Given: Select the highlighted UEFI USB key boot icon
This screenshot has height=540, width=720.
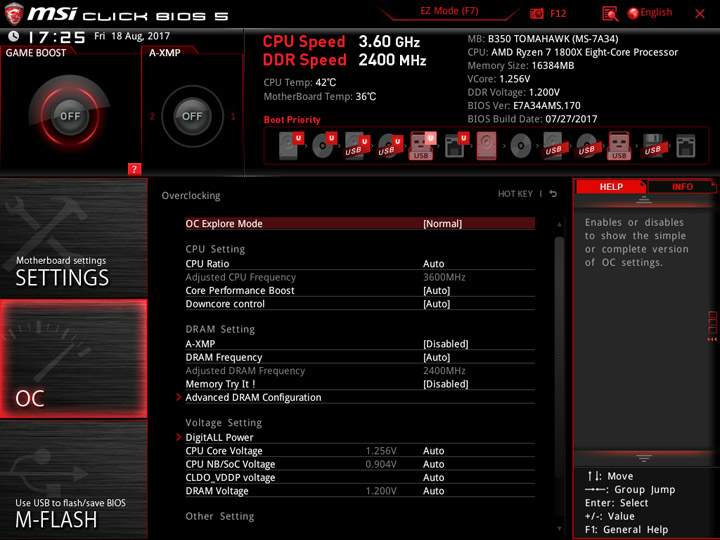Looking at the screenshot, I should click(x=422, y=146).
